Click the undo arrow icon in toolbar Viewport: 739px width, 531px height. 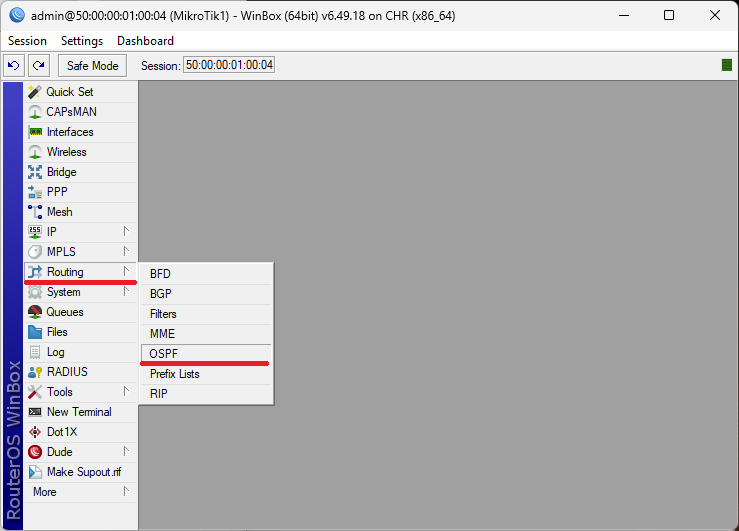coord(14,65)
